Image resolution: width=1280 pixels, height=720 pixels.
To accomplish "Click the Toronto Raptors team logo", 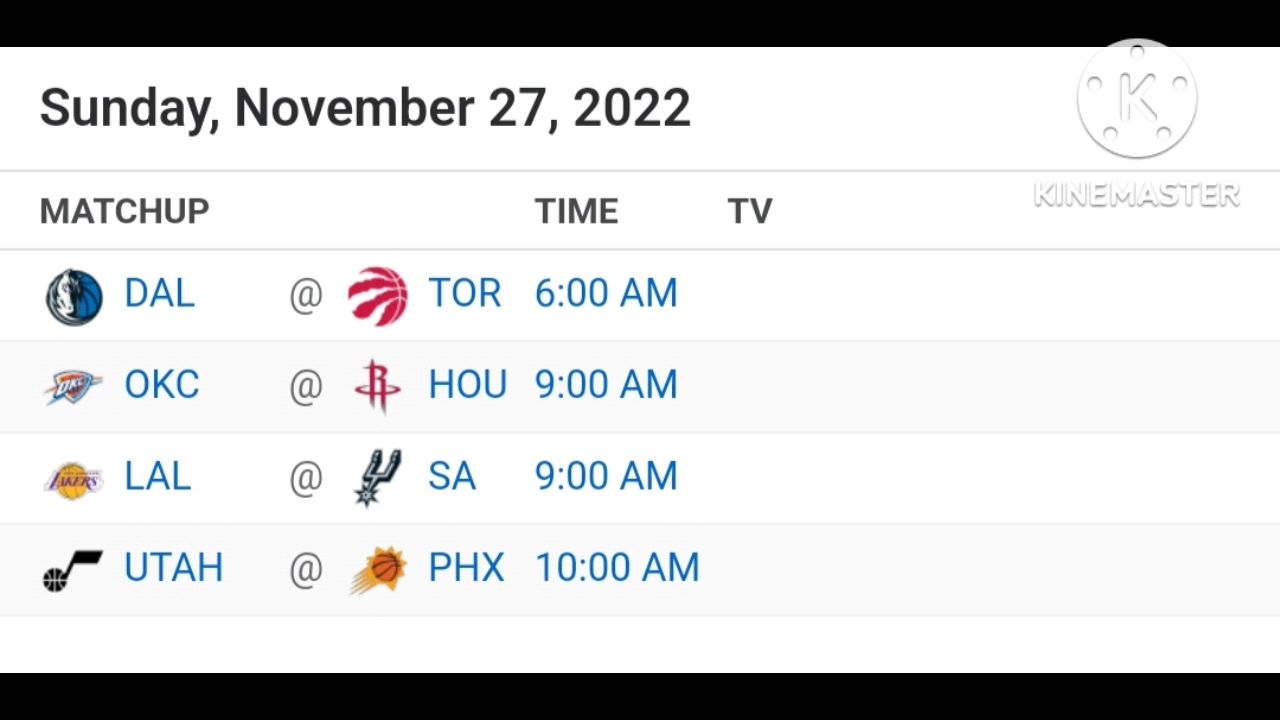I will pyautogui.click(x=378, y=296).
